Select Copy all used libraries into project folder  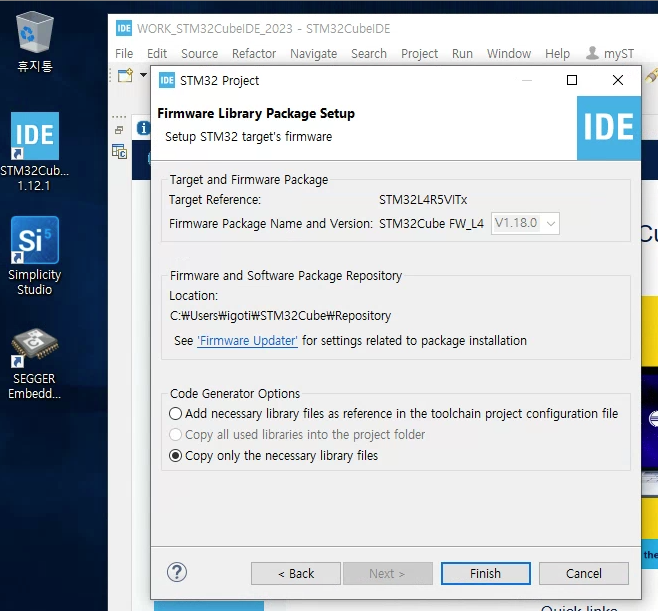297,435
